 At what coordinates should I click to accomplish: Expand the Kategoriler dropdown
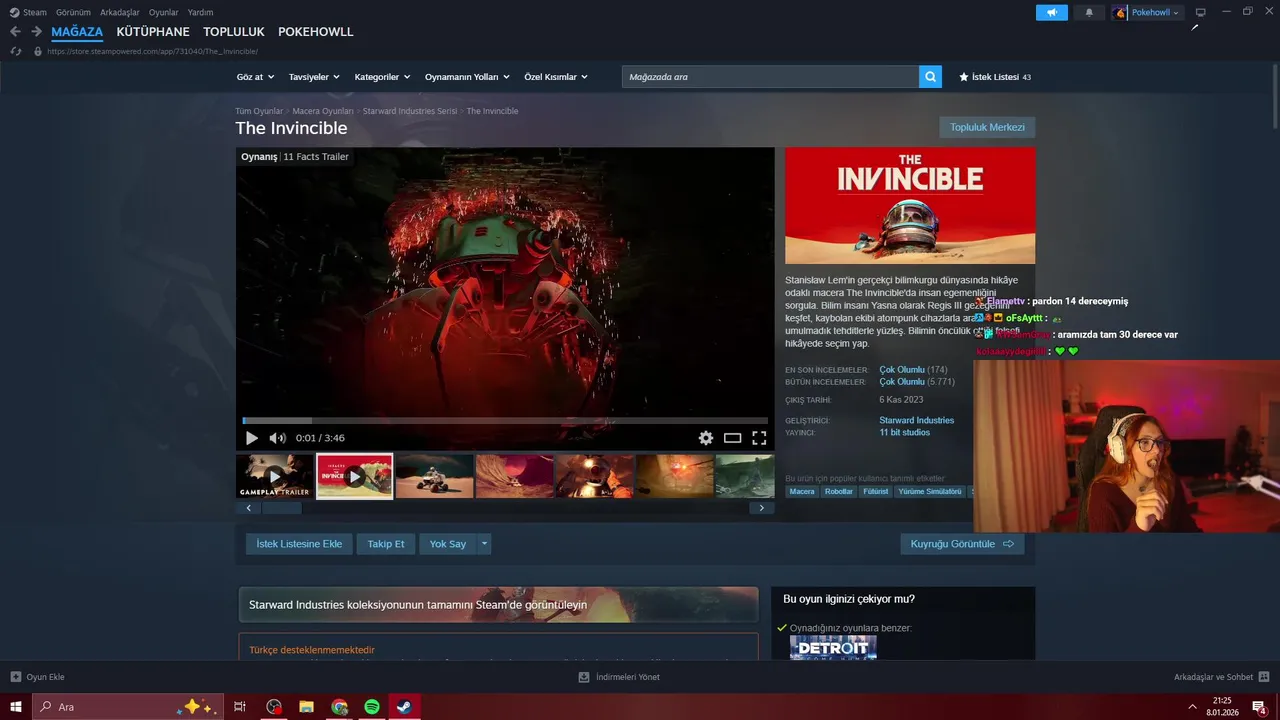point(383,77)
